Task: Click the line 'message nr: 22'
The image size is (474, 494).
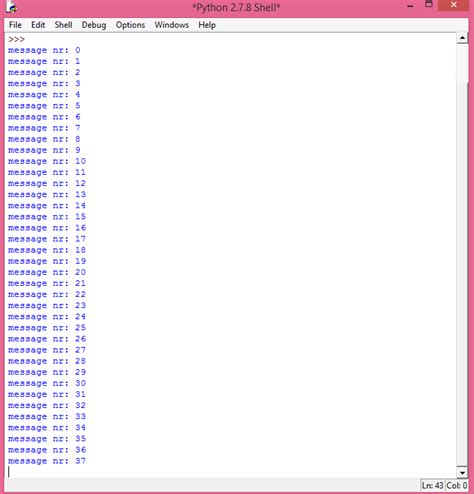Action: point(47,295)
